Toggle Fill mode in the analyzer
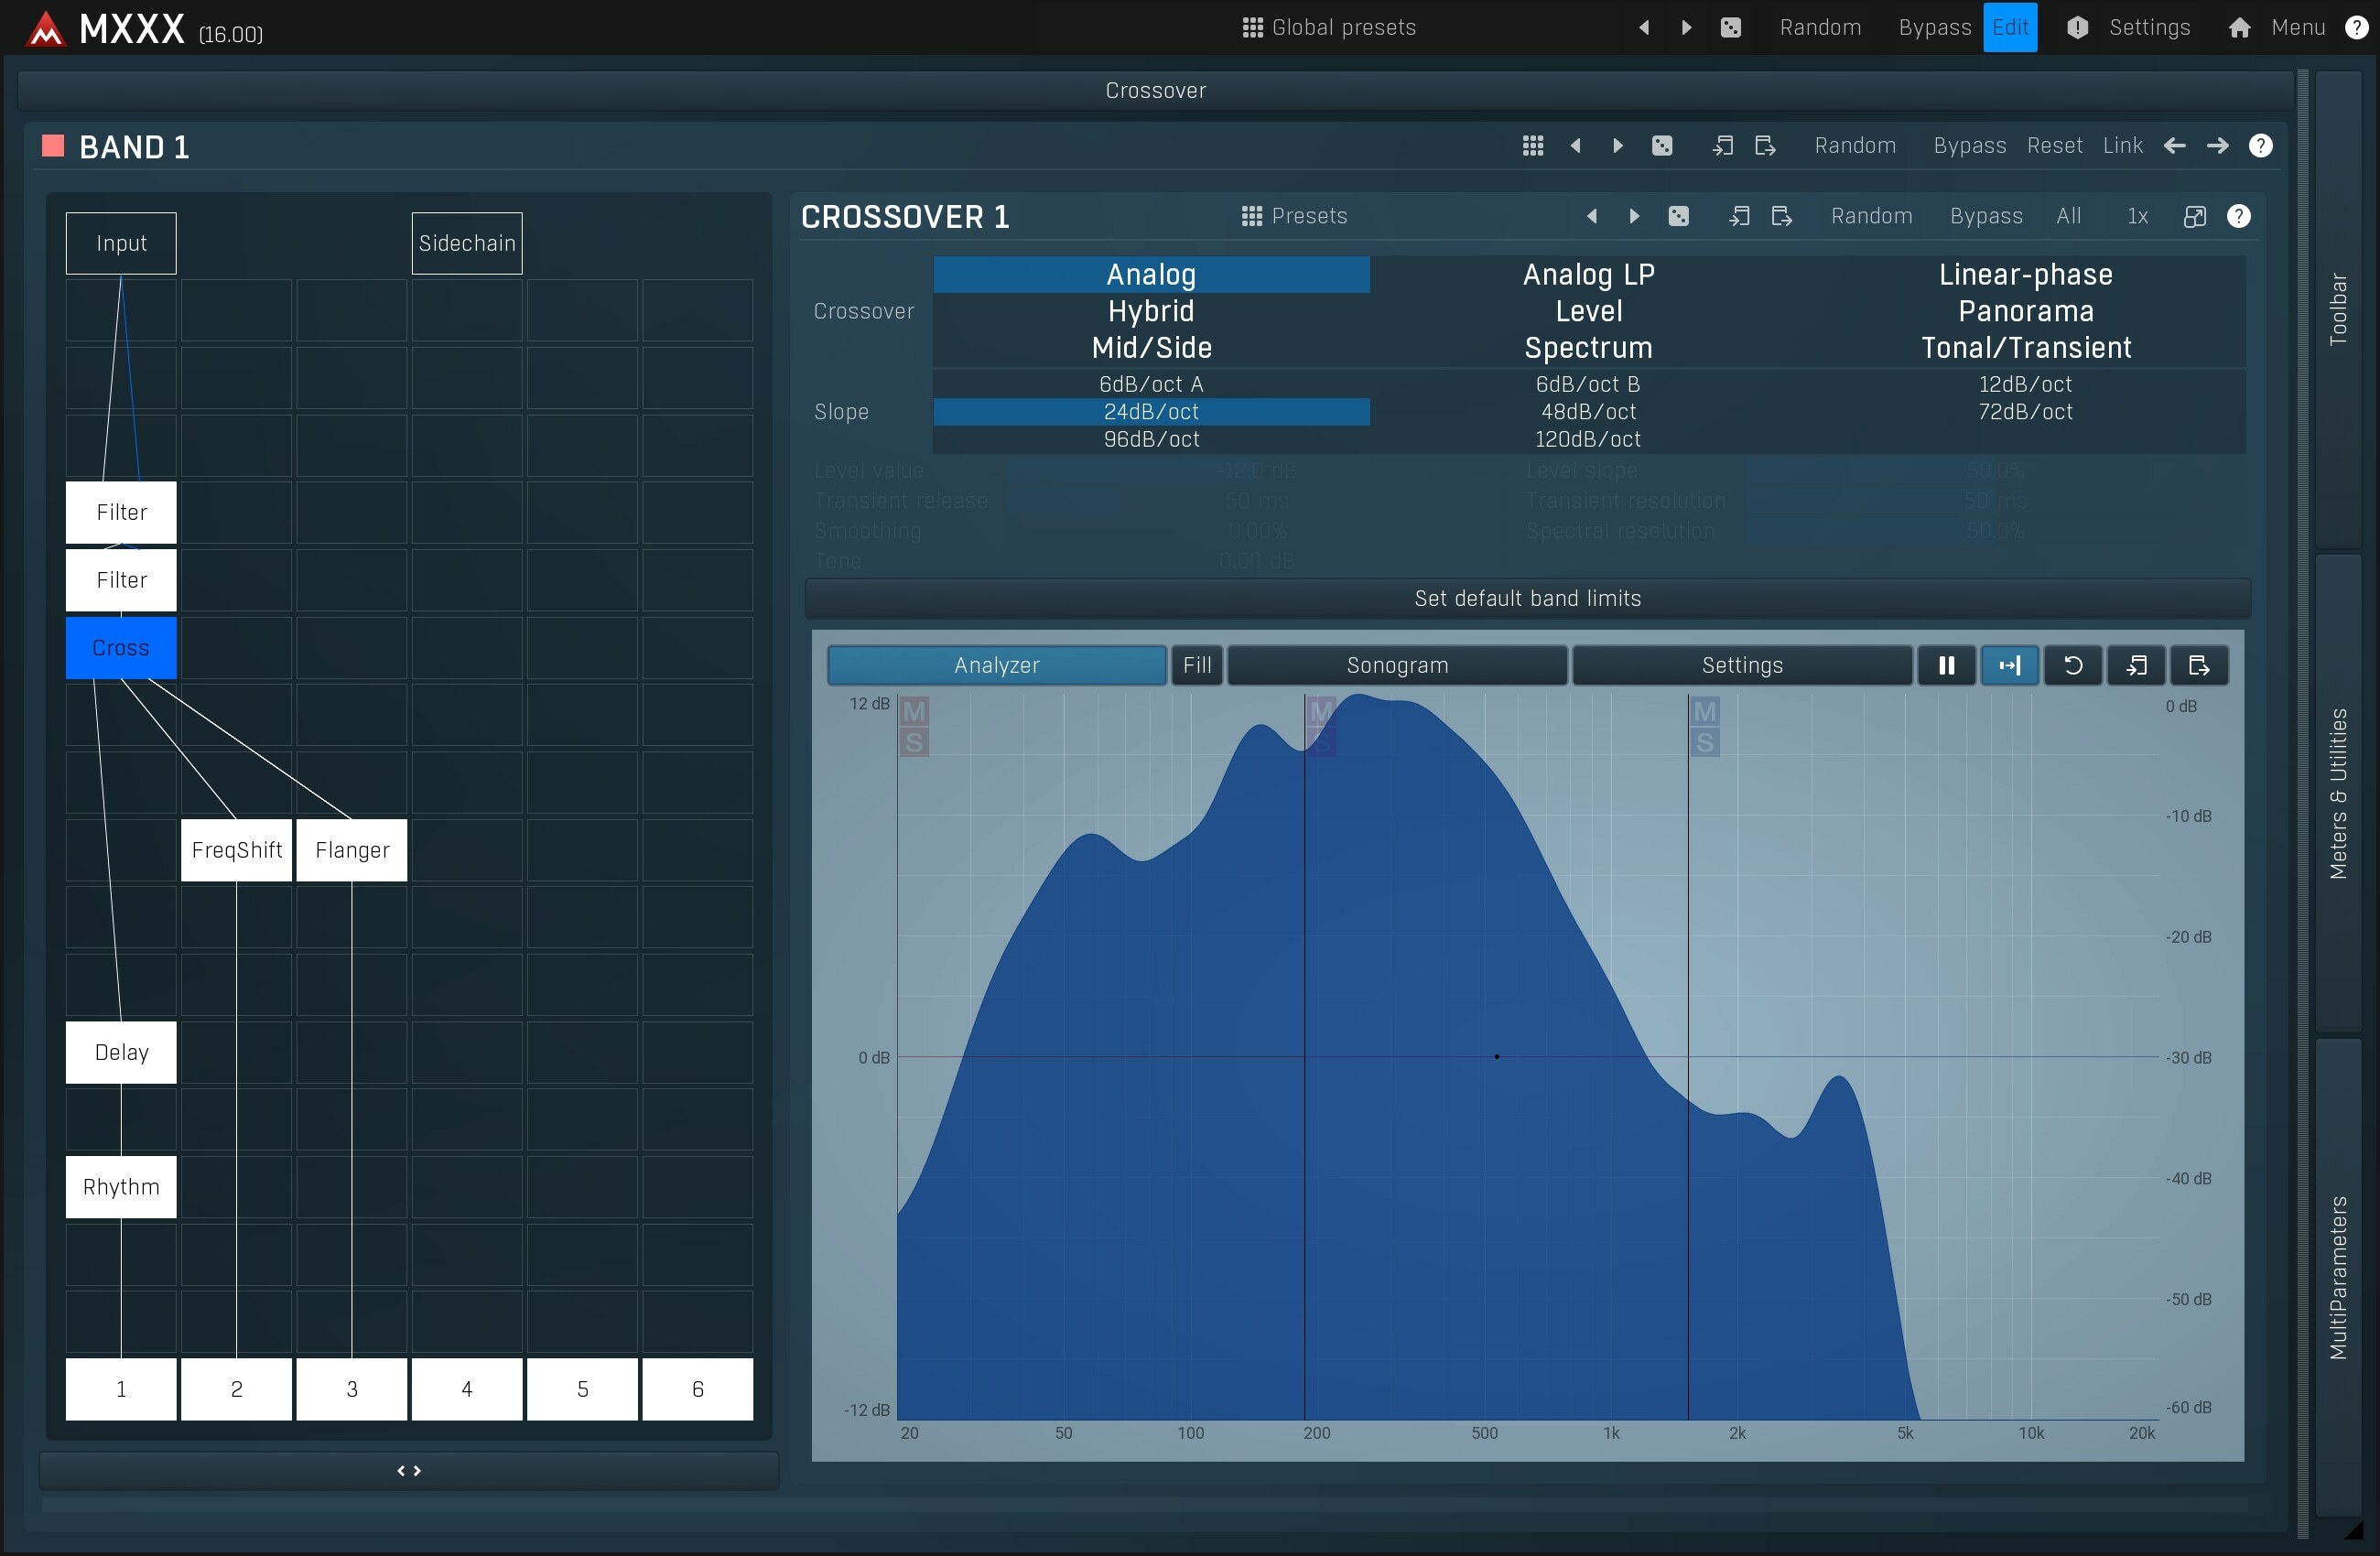 1197,665
